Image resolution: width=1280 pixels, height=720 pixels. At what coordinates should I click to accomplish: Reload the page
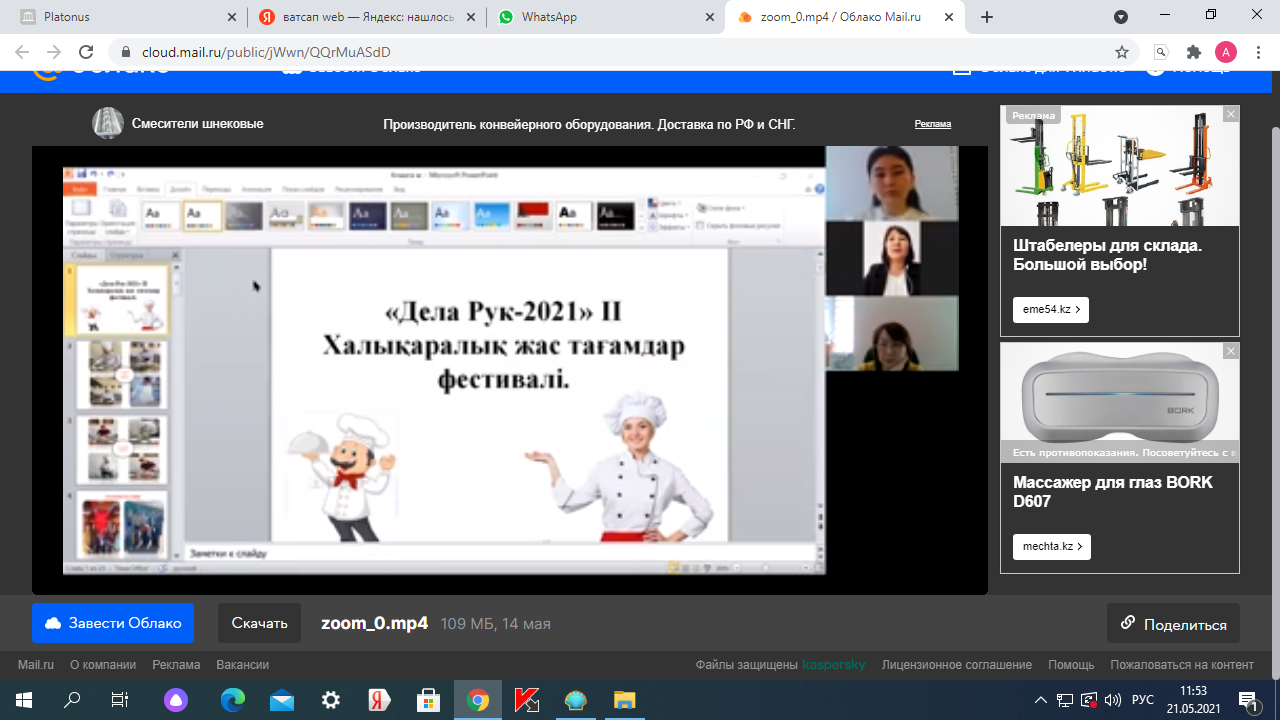click(x=86, y=52)
